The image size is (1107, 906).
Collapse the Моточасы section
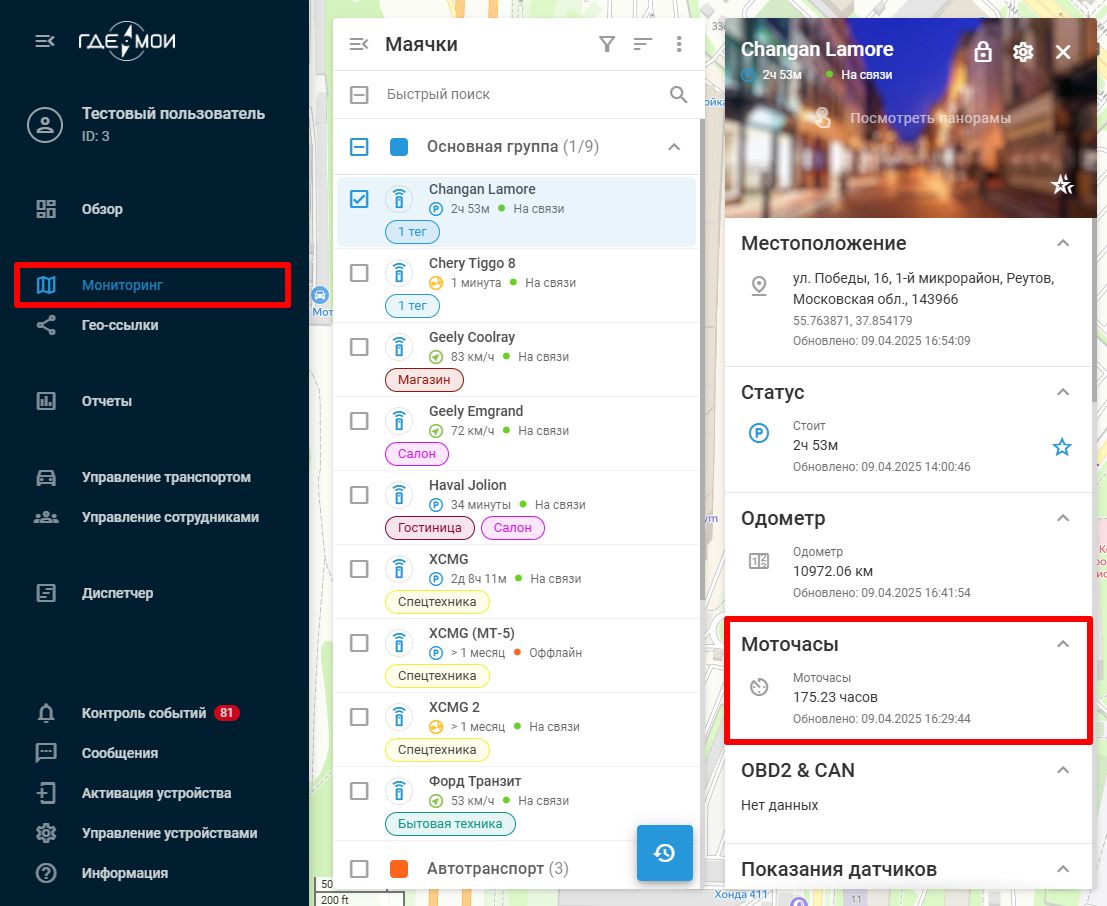click(x=1063, y=644)
